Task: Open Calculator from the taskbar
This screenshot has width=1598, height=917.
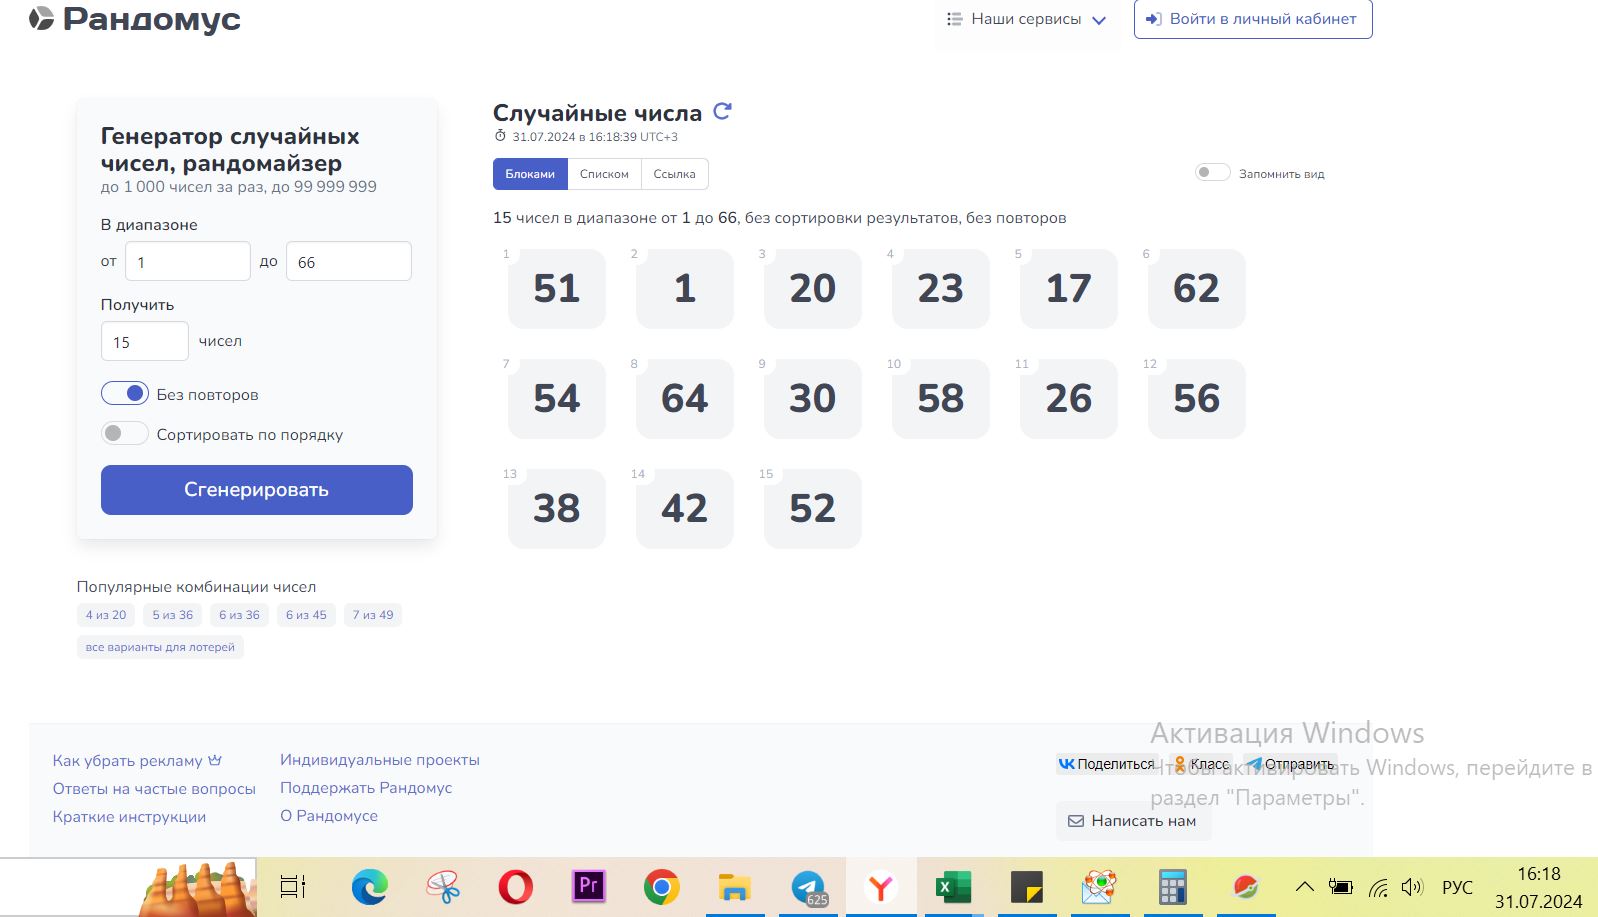Action: pos(1172,887)
